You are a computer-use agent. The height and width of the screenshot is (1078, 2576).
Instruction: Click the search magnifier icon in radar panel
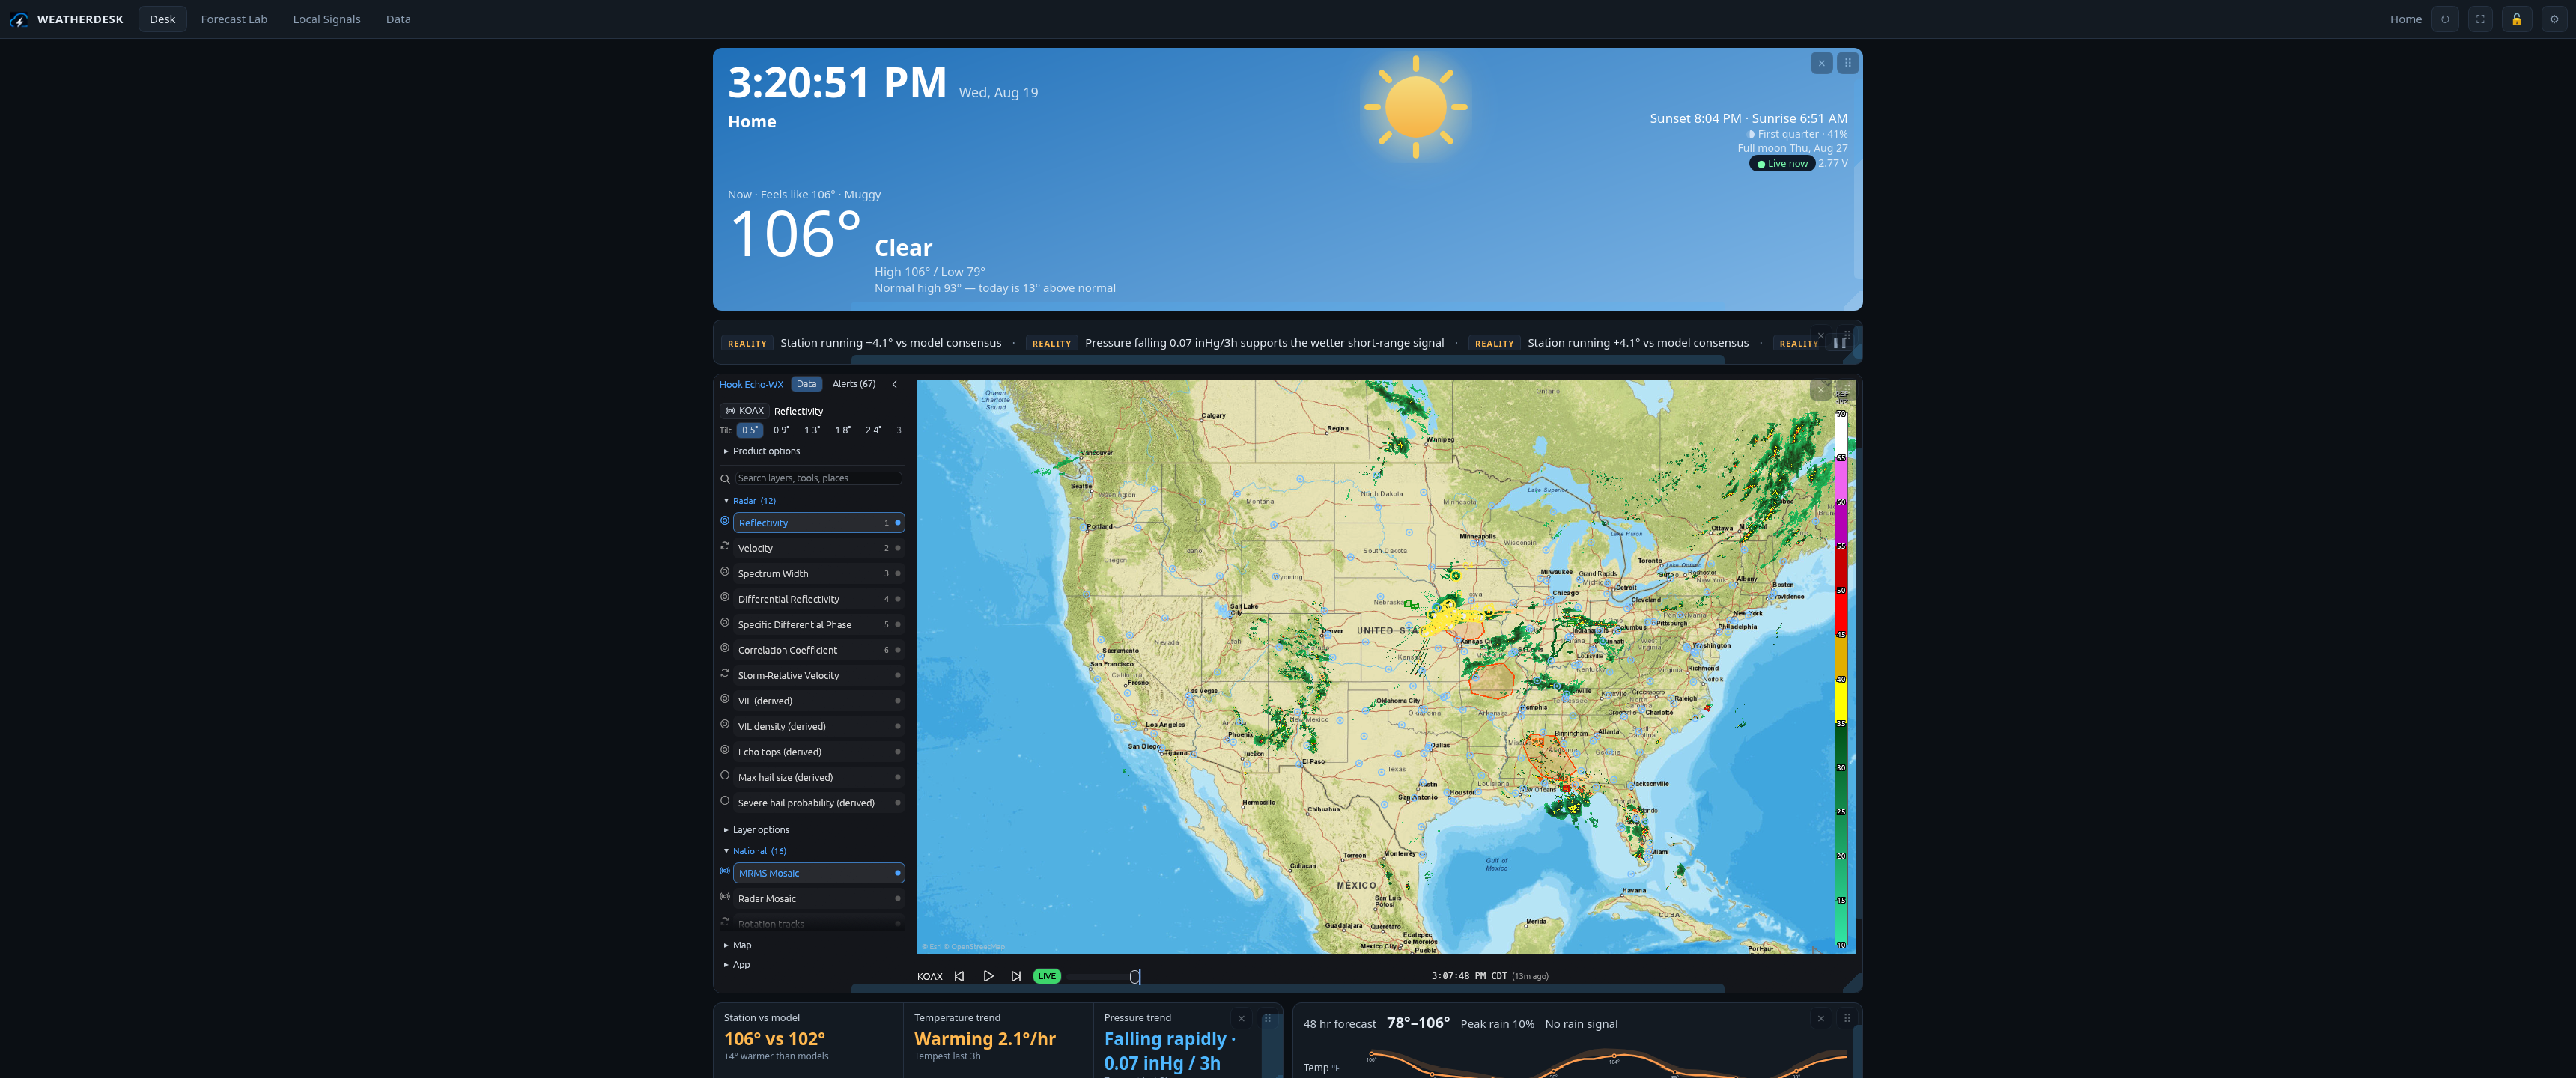(x=725, y=479)
